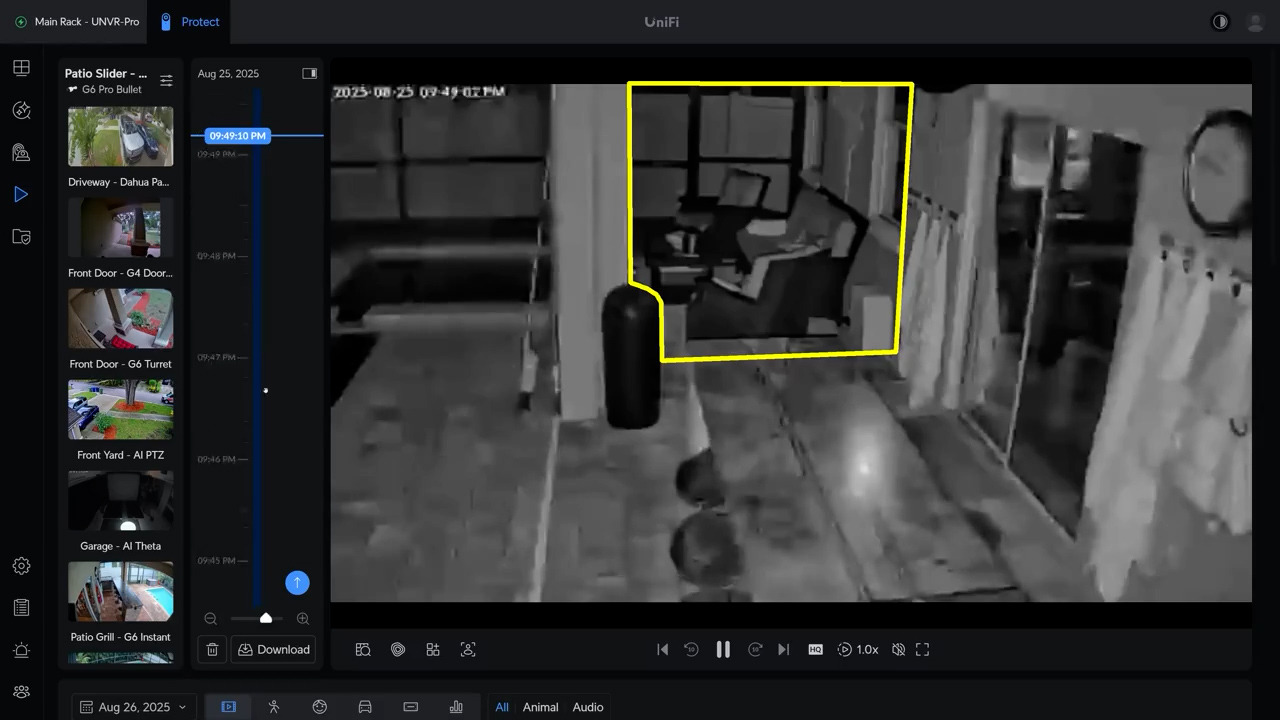Open the 1.0x playback speed selector
The height and width of the screenshot is (720, 1280).
(858, 649)
